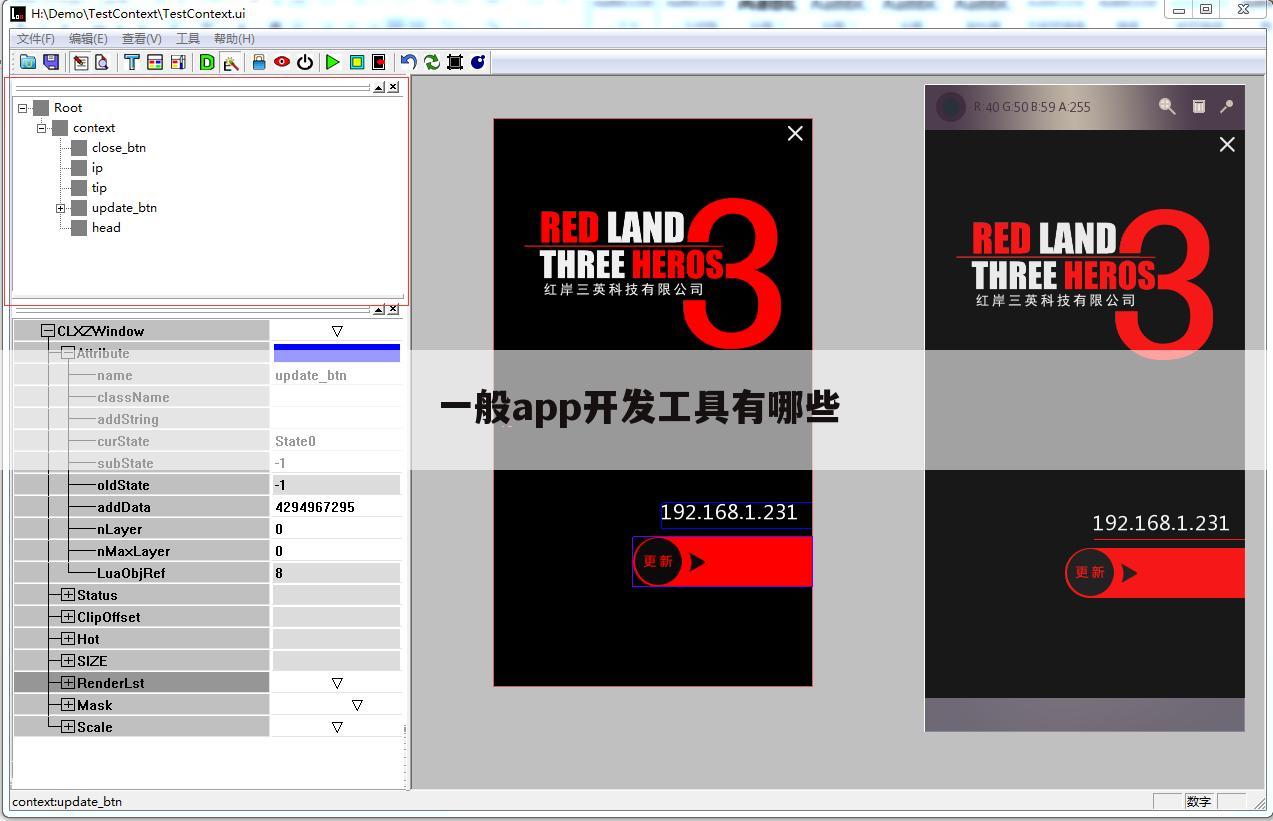This screenshot has height=821, width=1273.
Task: Edit the LuaObjRef value 8
Action: coord(337,573)
